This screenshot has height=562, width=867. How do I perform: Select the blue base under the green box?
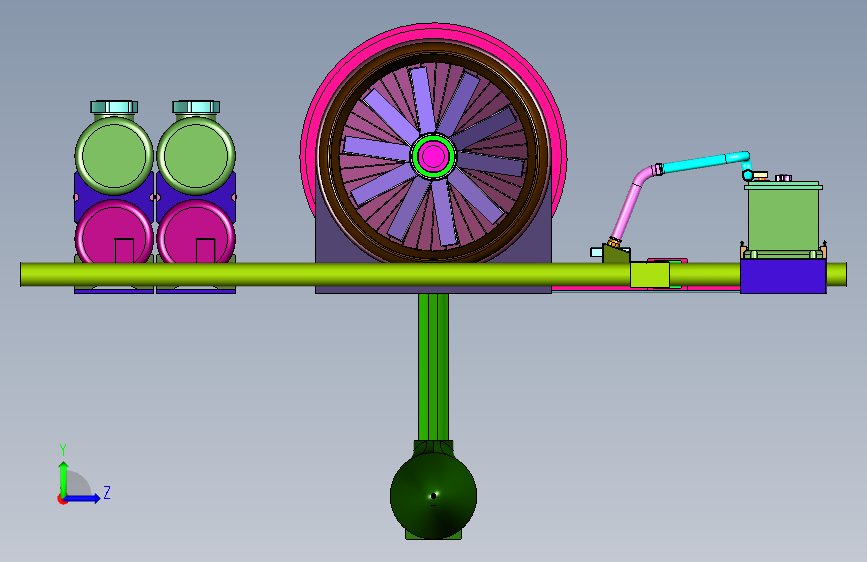(783, 277)
